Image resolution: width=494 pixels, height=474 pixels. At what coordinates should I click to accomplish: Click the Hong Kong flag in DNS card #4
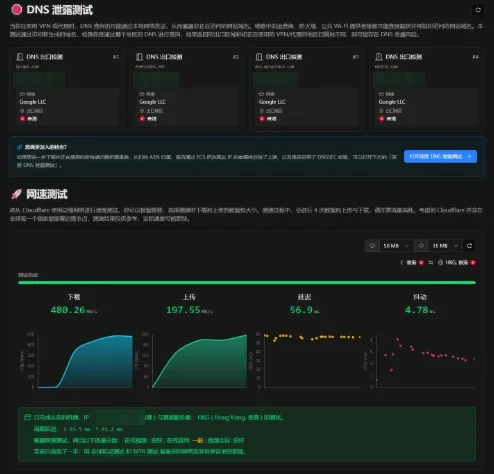[x=381, y=119]
